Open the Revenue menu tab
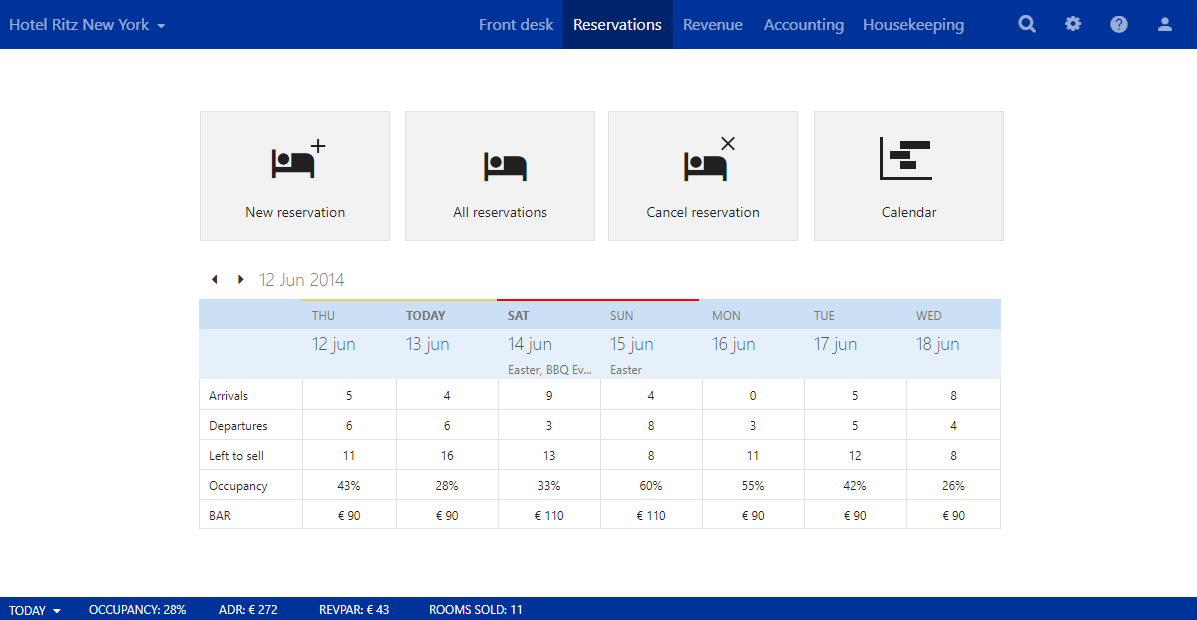This screenshot has width=1197, height=620. click(x=713, y=24)
